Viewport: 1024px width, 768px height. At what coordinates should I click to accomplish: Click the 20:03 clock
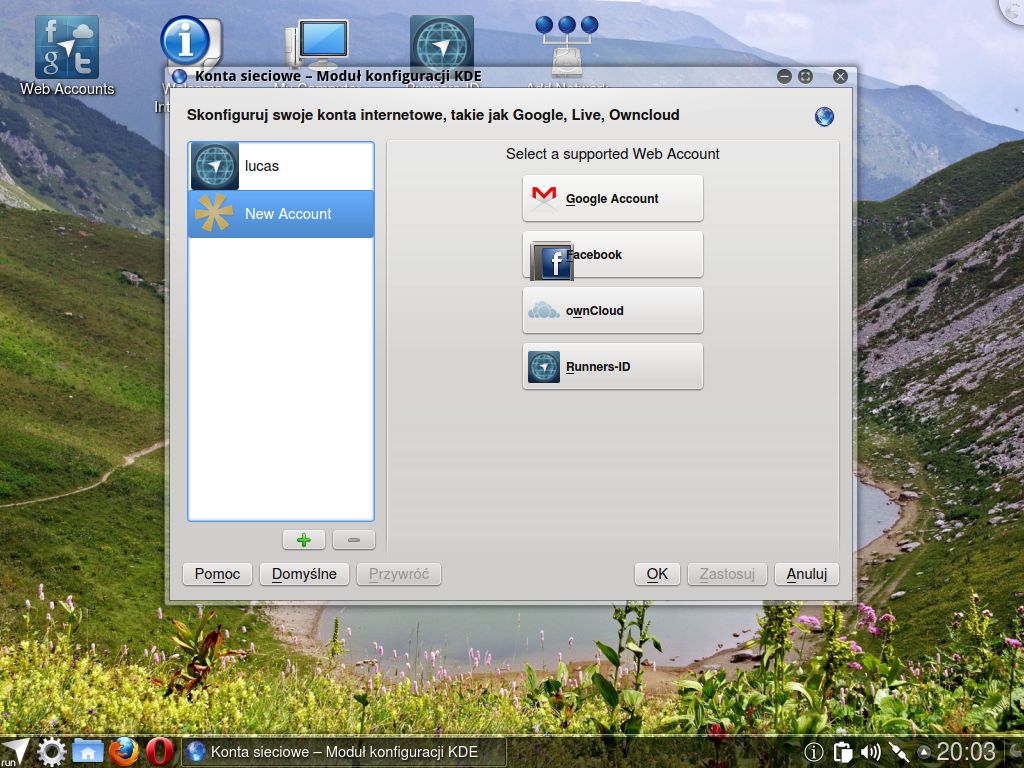click(967, 752)
